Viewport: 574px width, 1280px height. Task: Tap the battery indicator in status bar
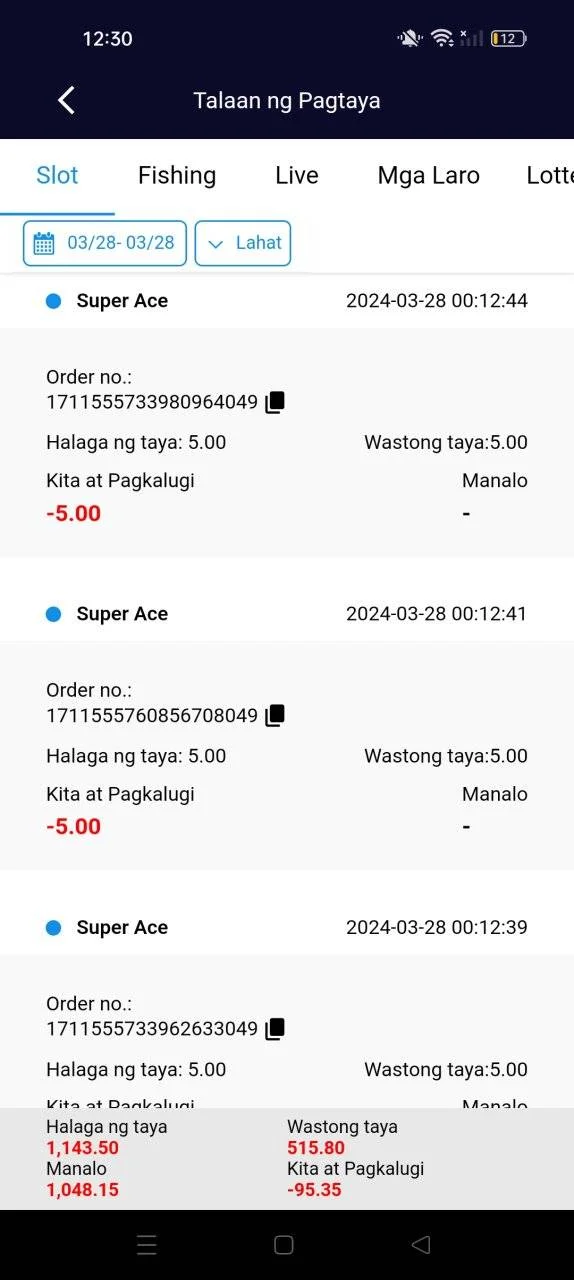tap(508, 38)
